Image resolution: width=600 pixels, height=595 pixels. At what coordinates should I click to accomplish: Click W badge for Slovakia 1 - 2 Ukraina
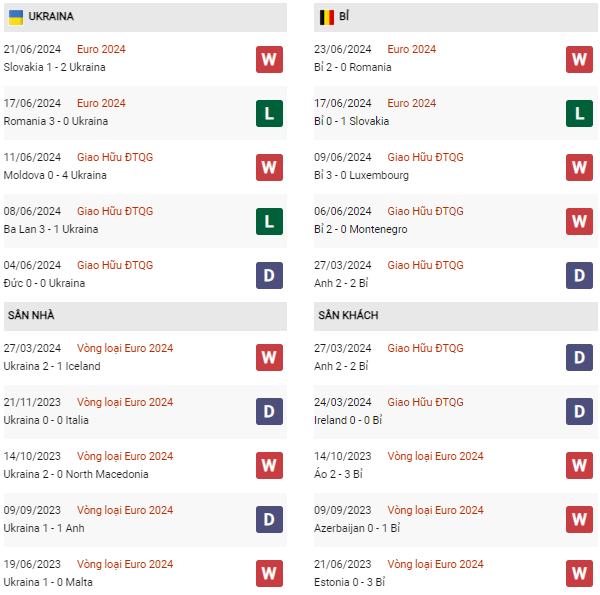[269, 59]
